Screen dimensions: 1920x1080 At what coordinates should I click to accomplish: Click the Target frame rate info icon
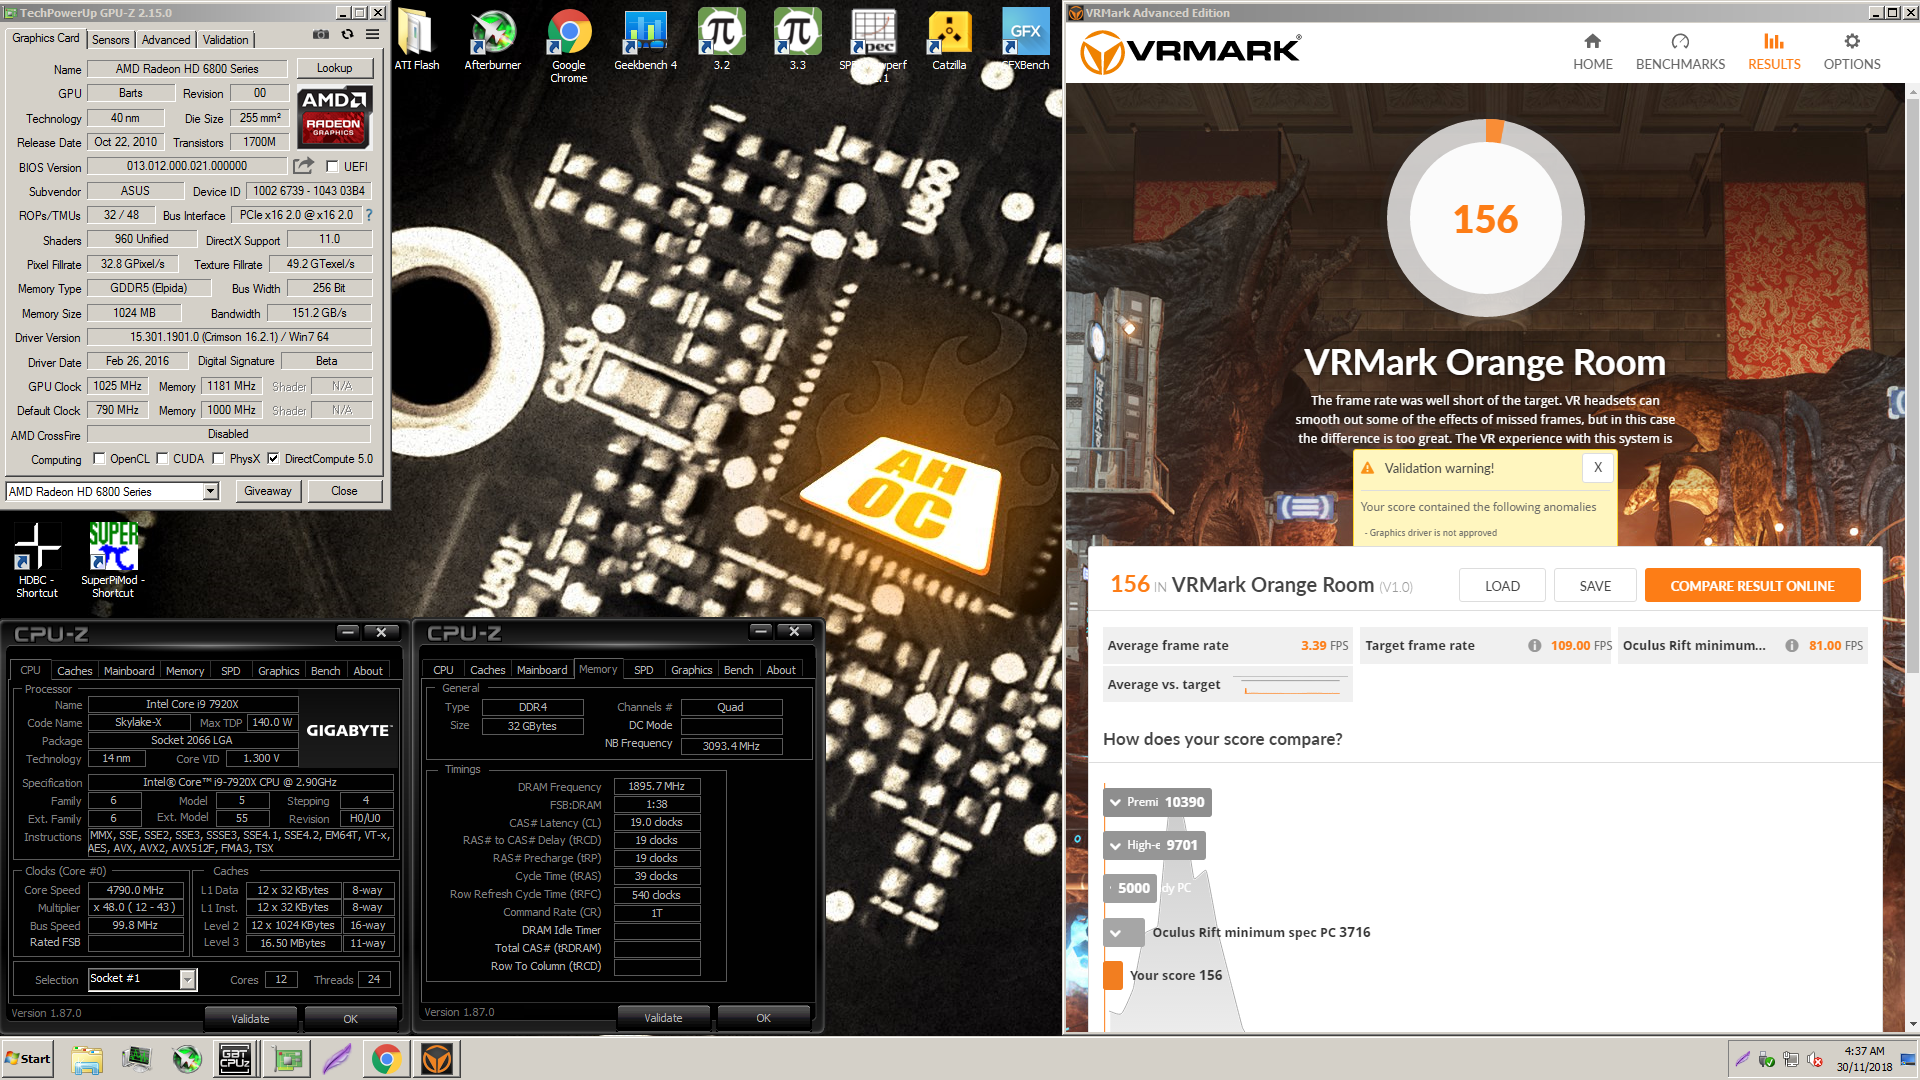coord(1534,646)
